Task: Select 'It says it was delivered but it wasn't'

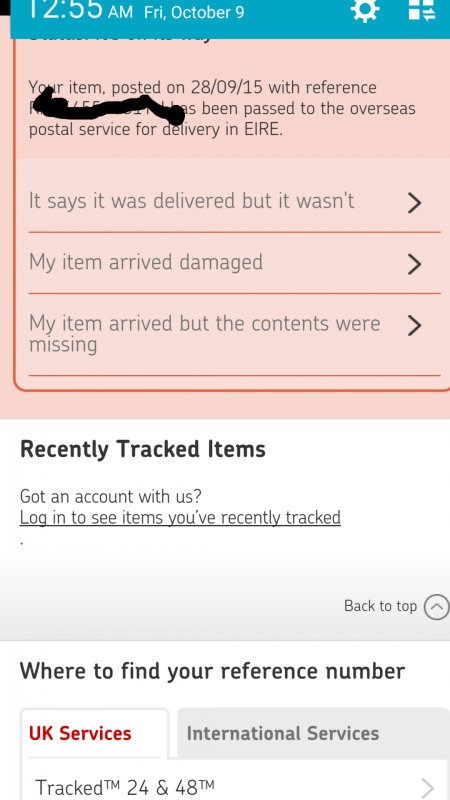Action: point(235,202)
